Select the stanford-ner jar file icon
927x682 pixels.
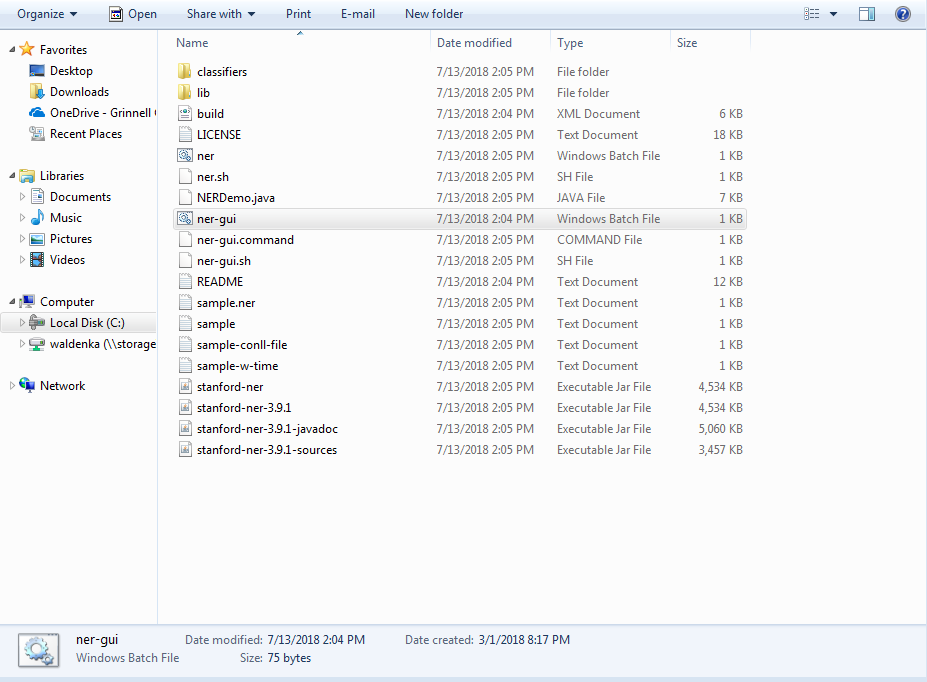[184, 387]
